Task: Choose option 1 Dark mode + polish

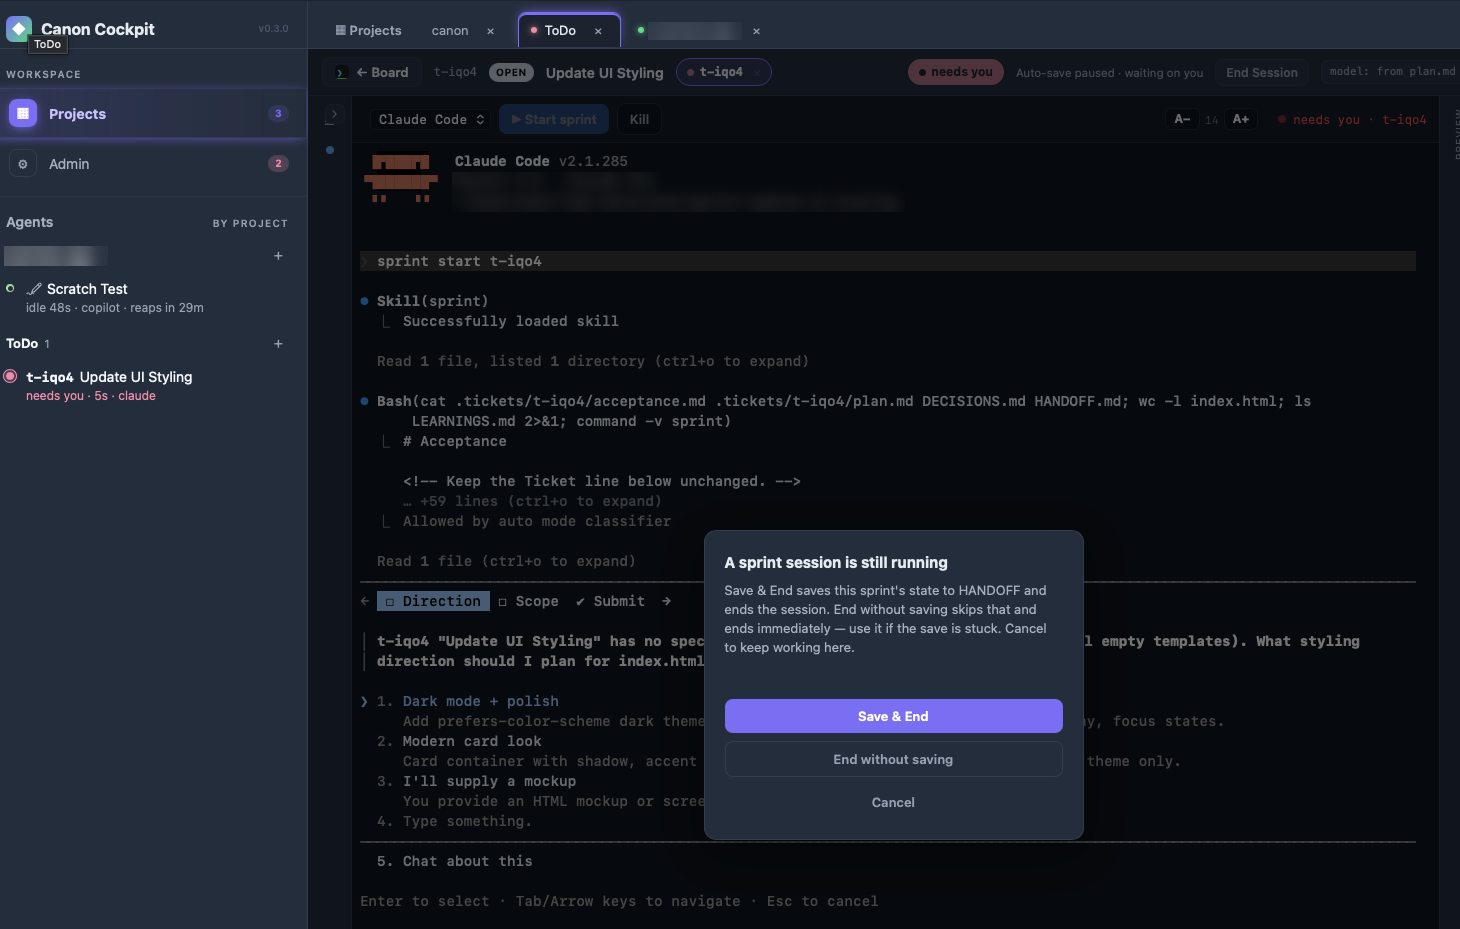Action: (468, 701)
